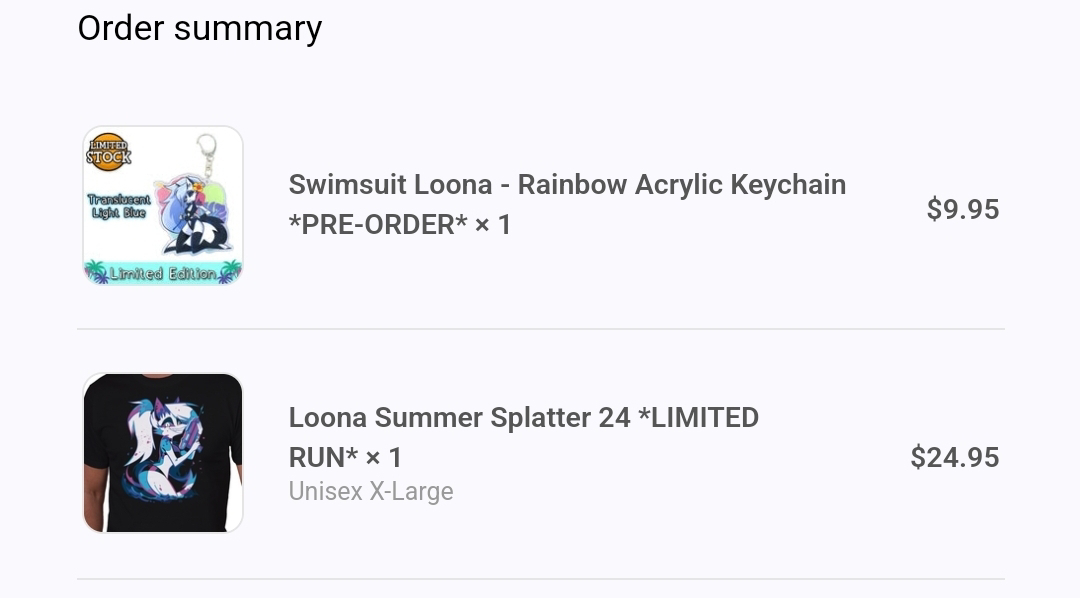Tap the Loona artwork printed on the black t-shirt

[x=163, y=450]
